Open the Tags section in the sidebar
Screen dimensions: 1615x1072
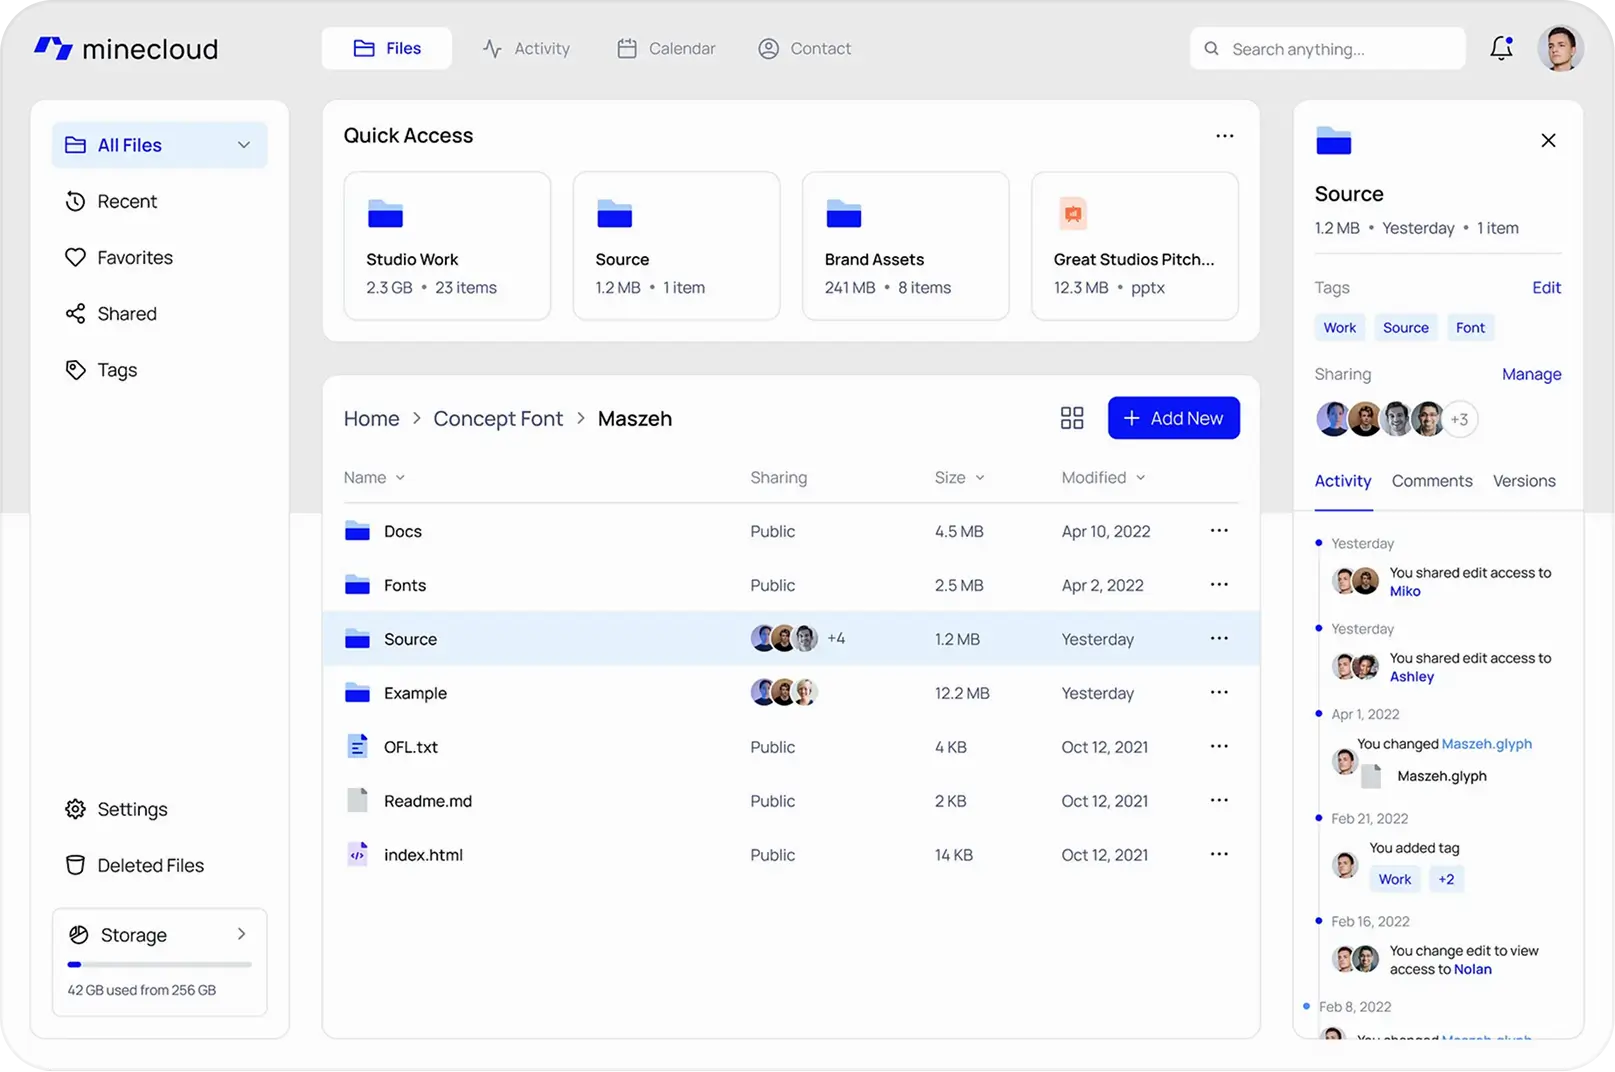(x=117, y=369)
